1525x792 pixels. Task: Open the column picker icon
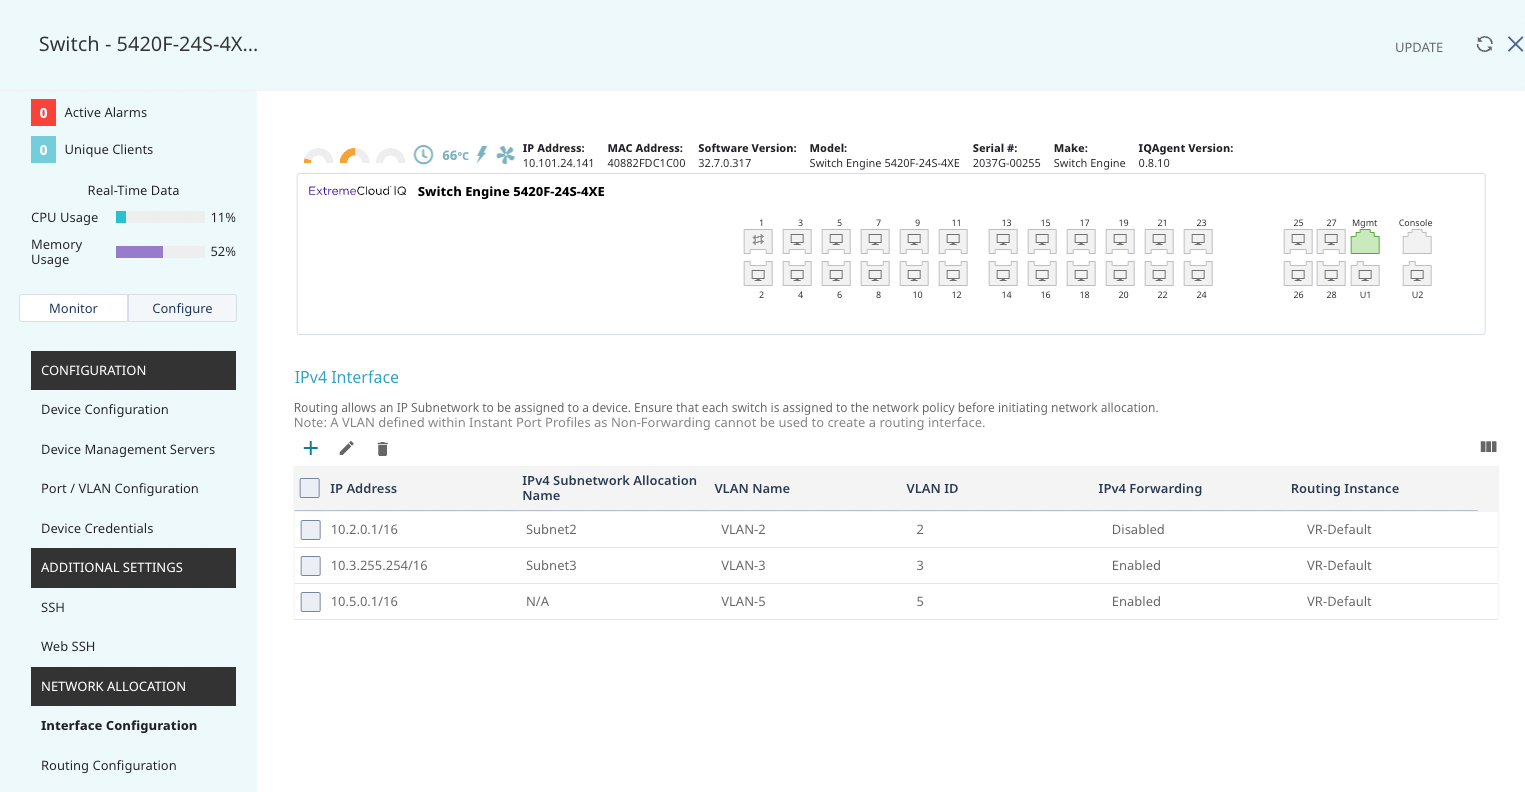click(x=1488, y=447)
